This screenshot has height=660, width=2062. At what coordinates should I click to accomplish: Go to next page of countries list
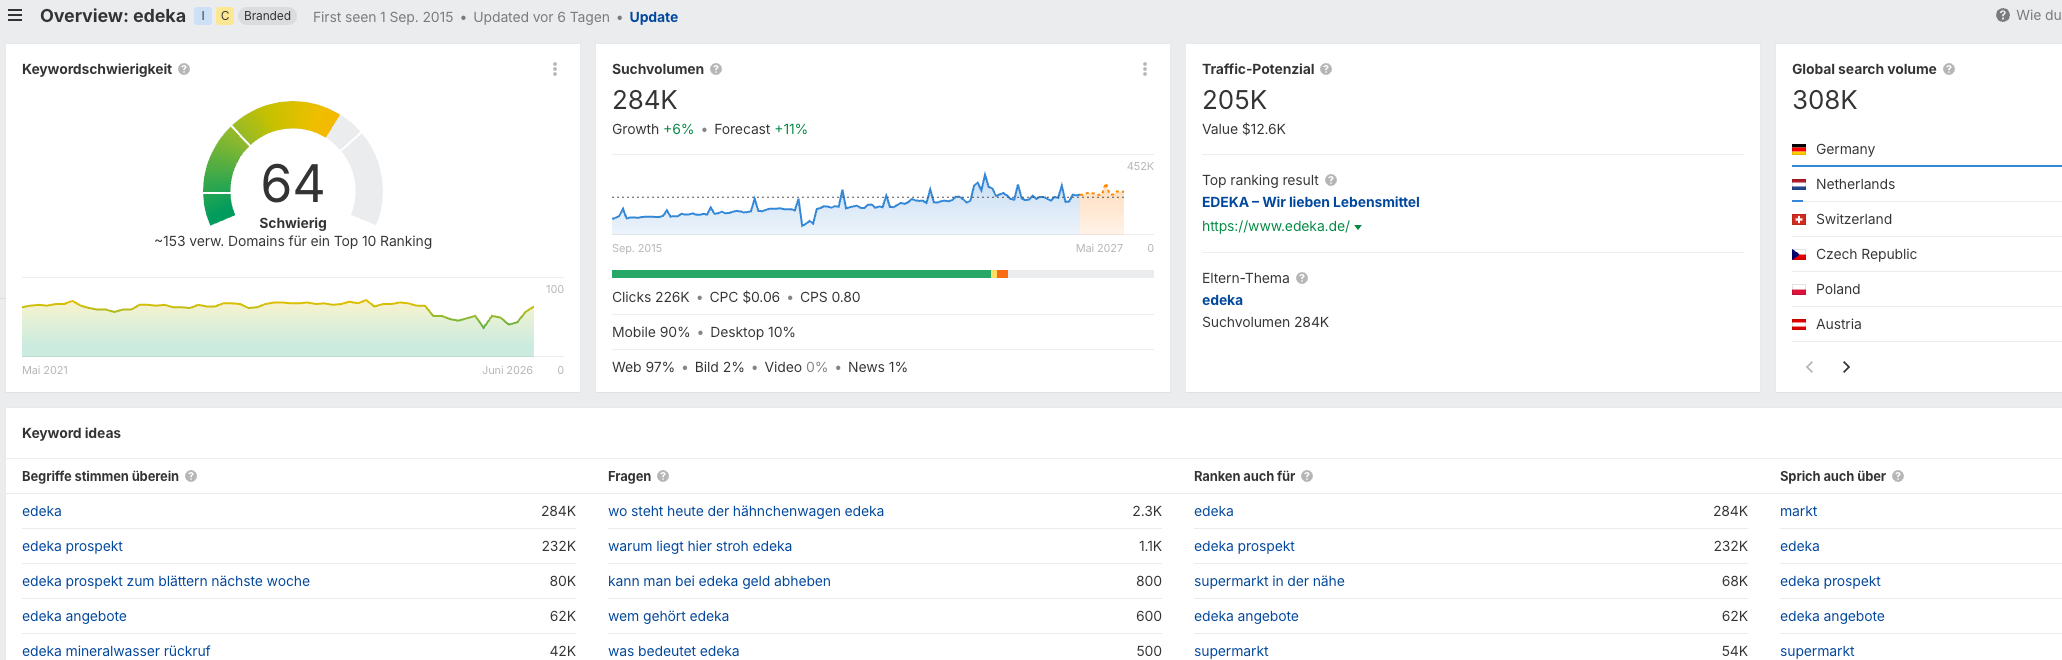pos(1846,367)
